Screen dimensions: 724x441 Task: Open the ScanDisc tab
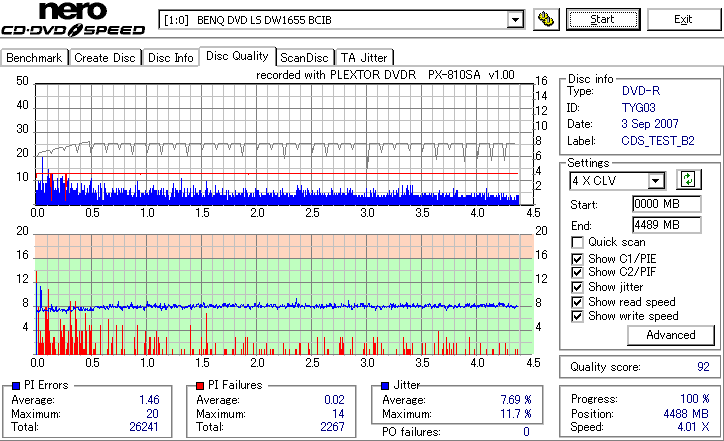304,58
